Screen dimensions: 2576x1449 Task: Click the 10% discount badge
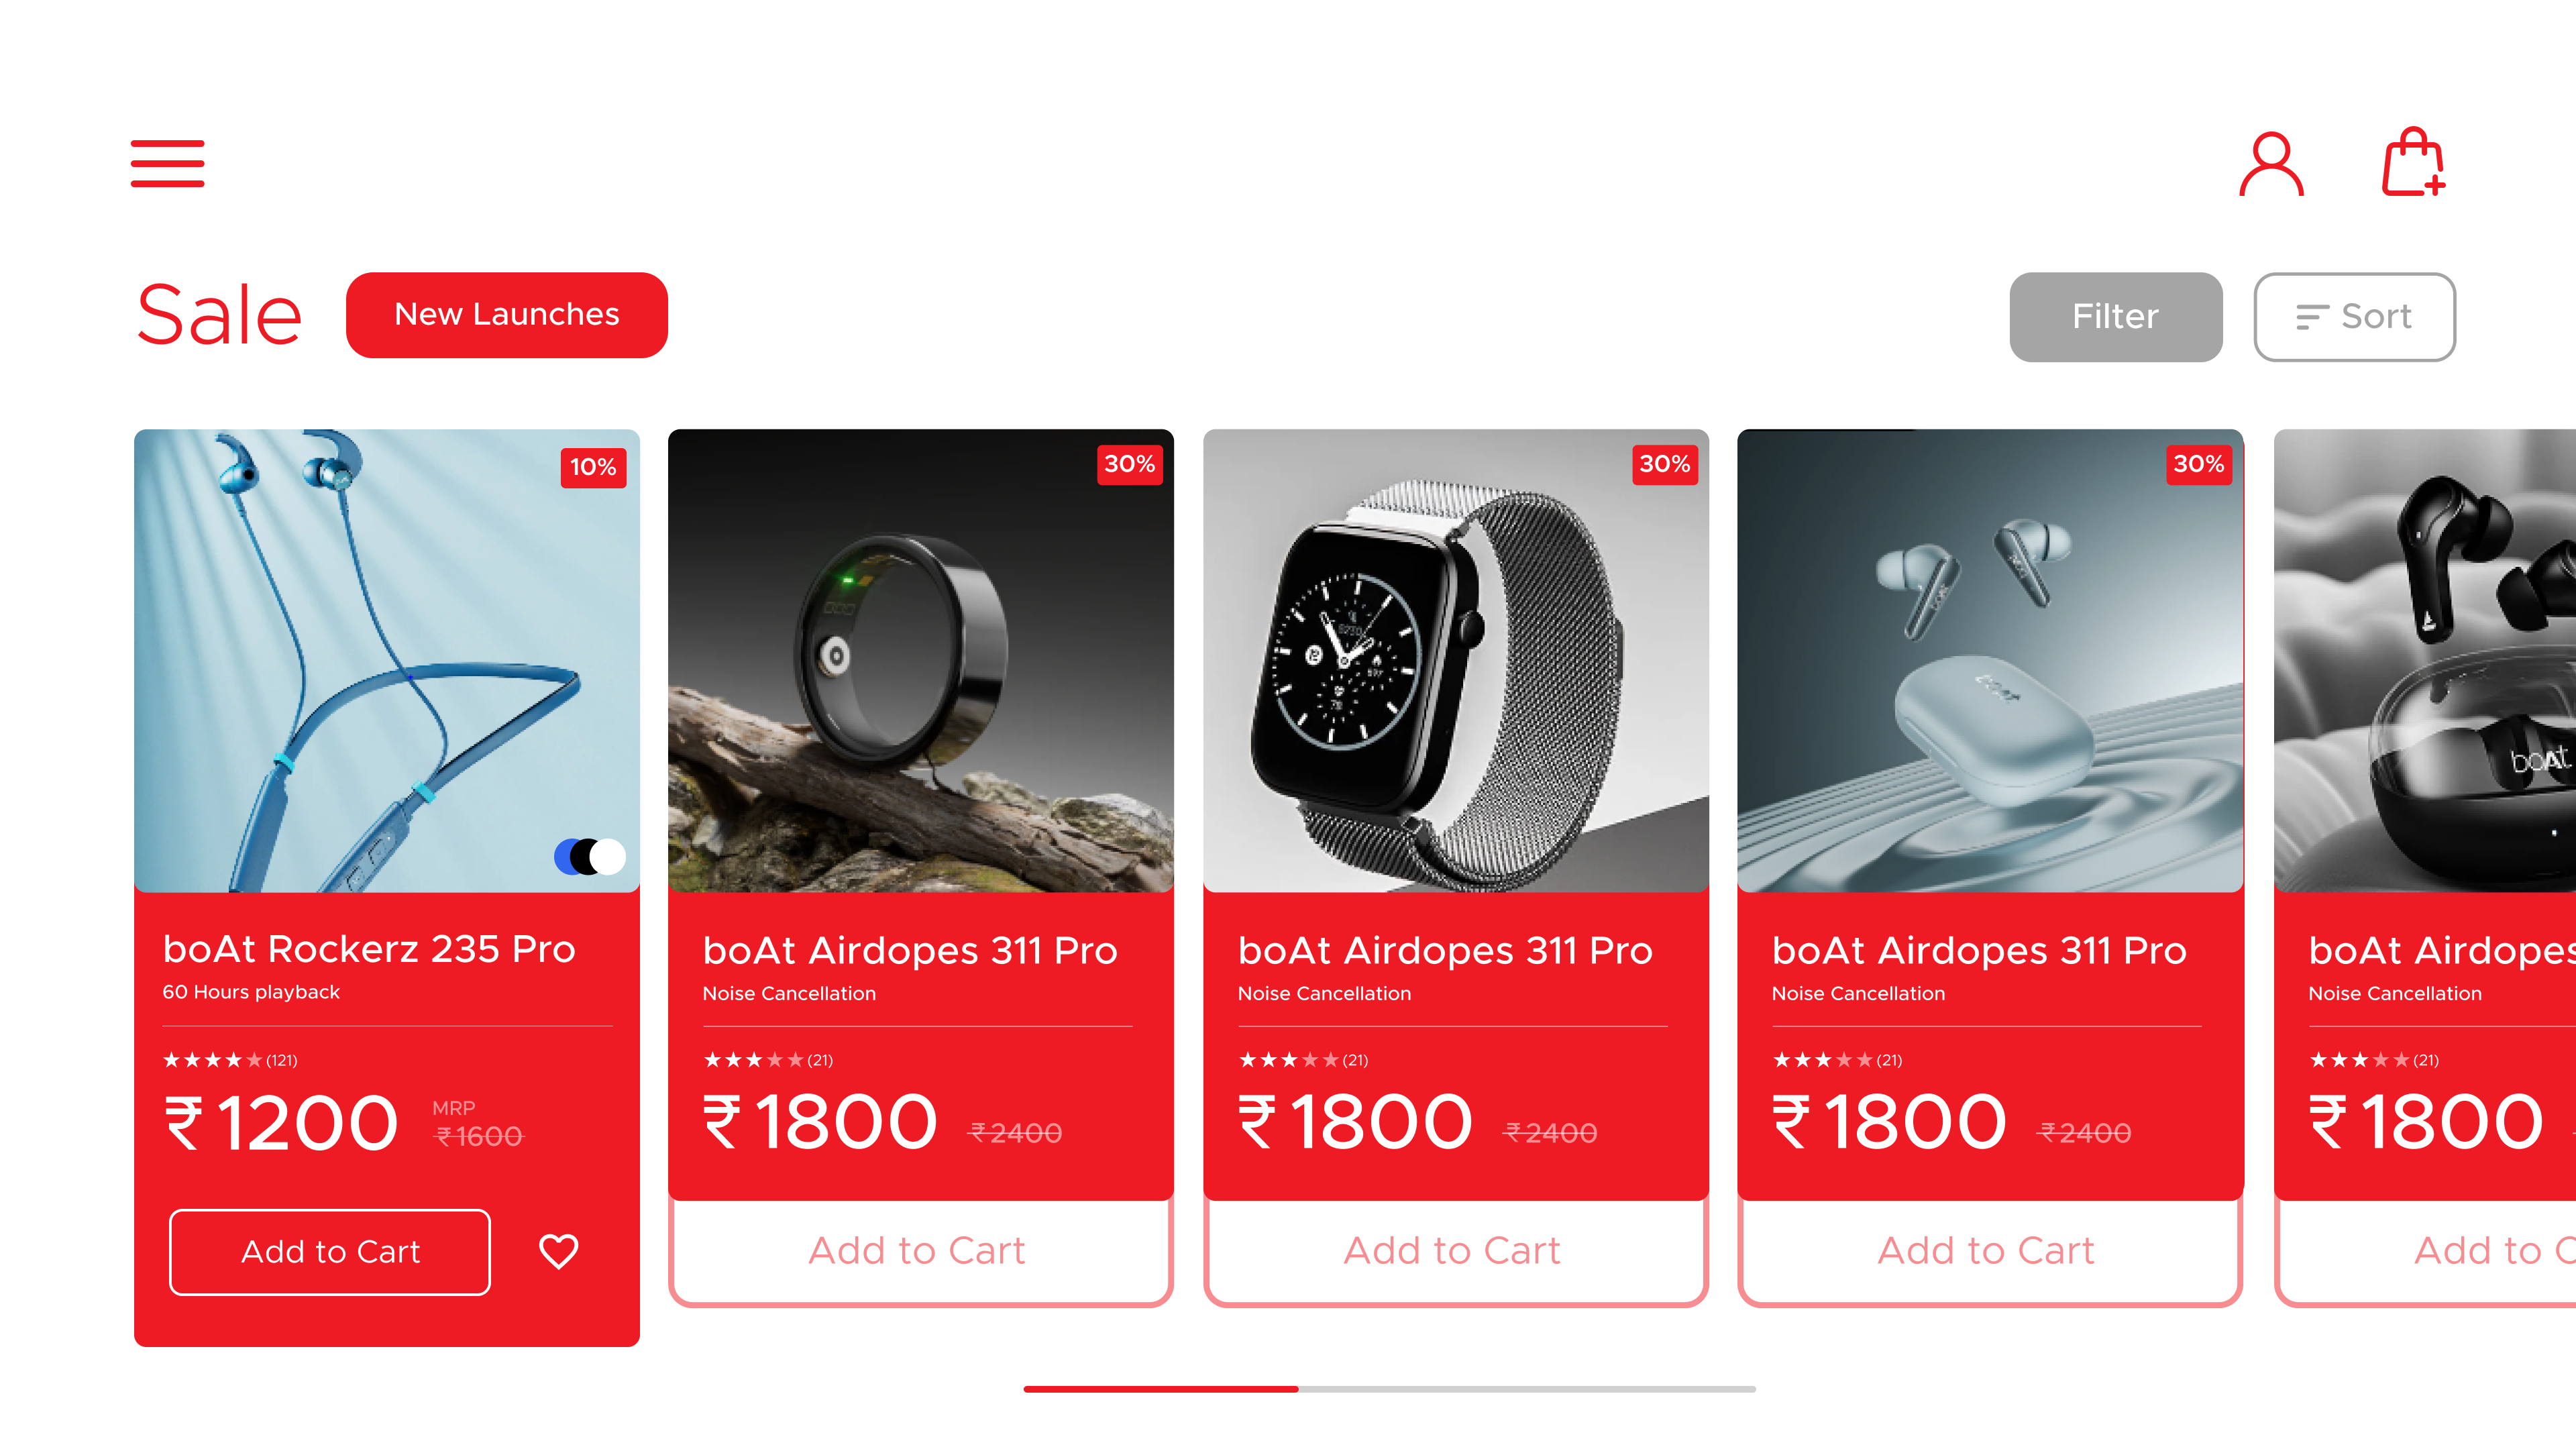[x=593, y=467]
